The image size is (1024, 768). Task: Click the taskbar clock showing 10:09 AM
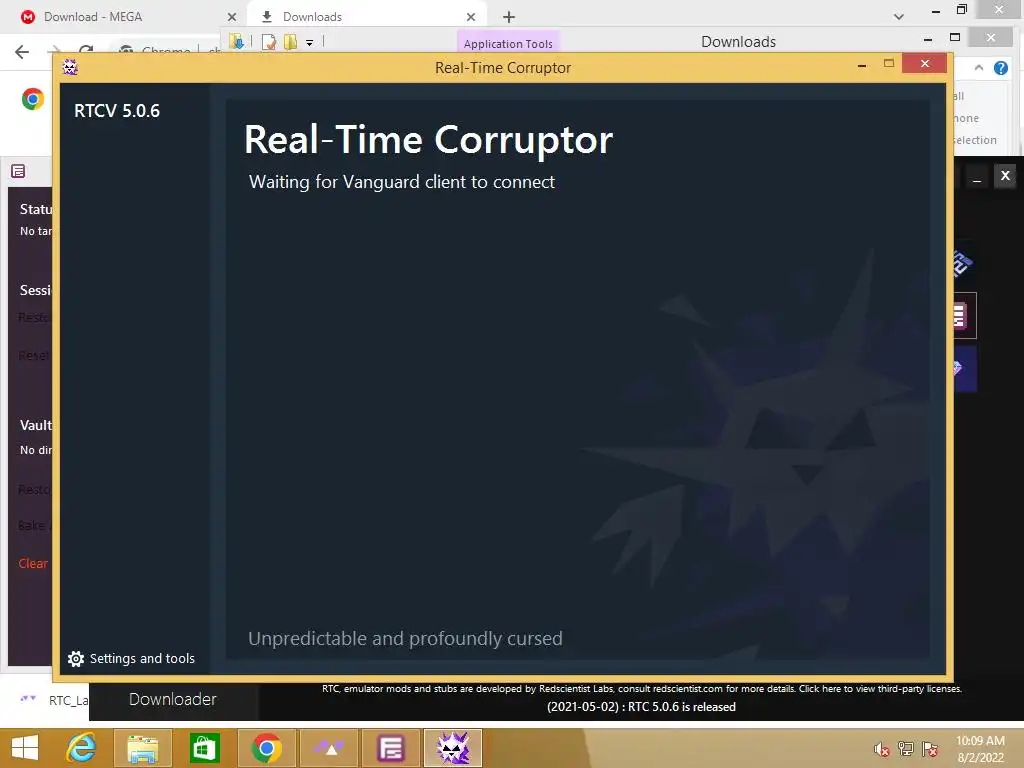[x=980, y=748]
